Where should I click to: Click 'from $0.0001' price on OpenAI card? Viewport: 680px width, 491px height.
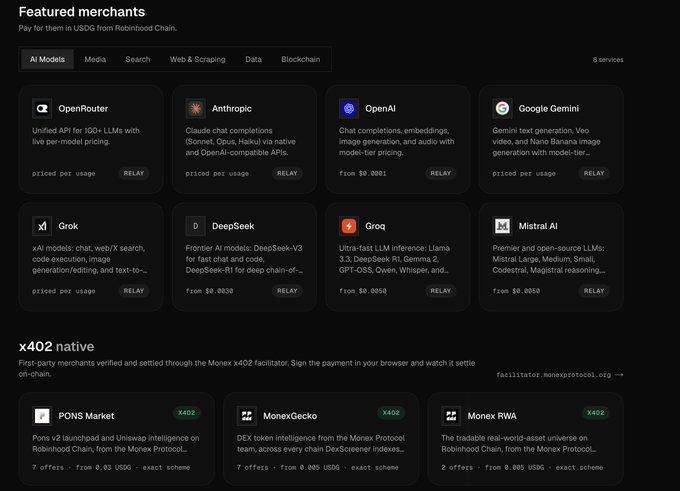[363, 173]
